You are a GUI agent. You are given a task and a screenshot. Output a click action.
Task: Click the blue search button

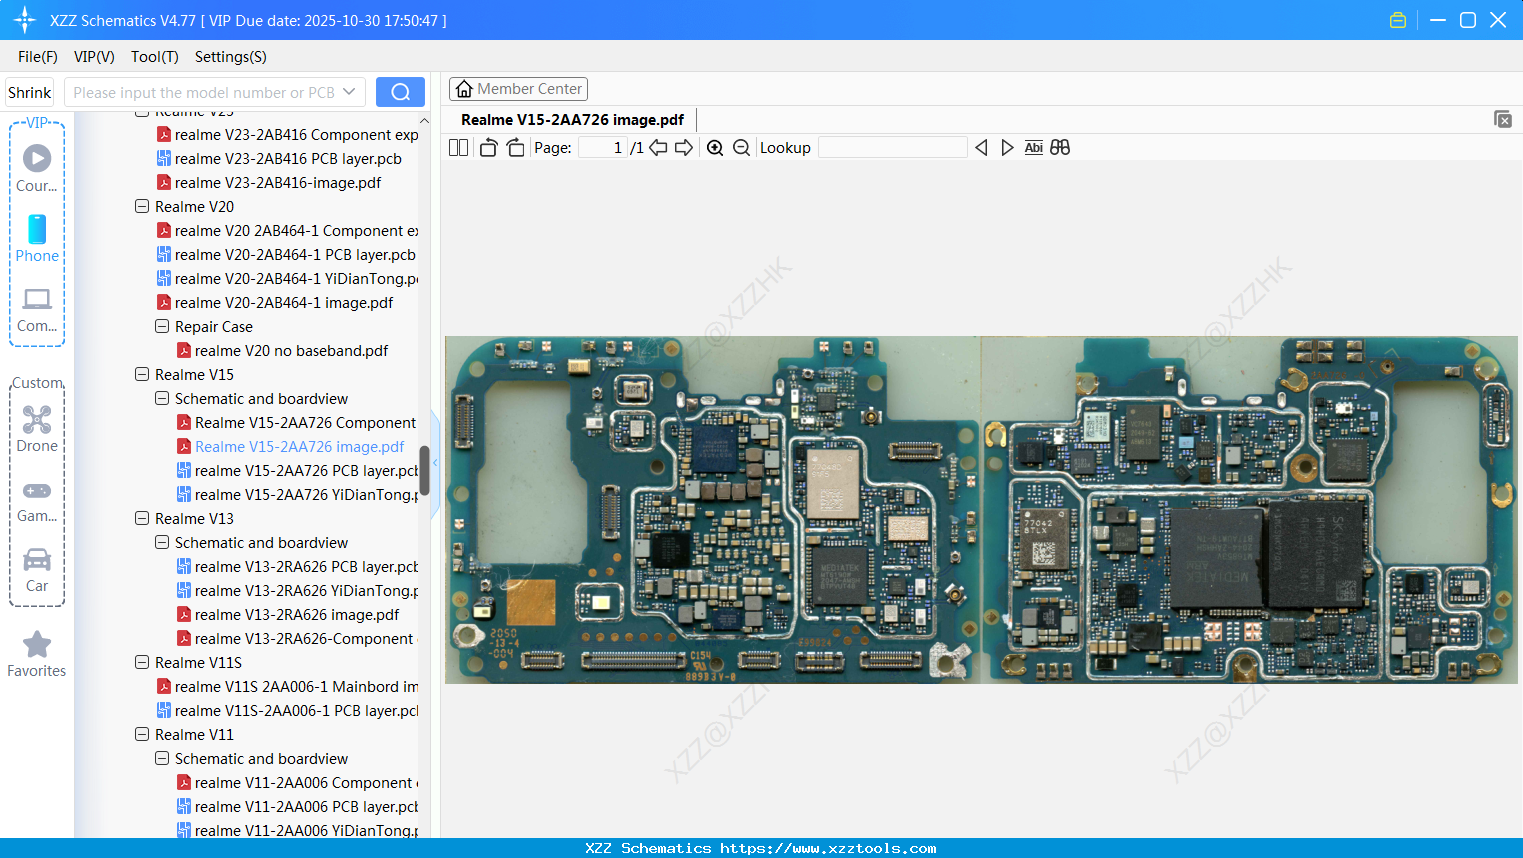point(400,92)
